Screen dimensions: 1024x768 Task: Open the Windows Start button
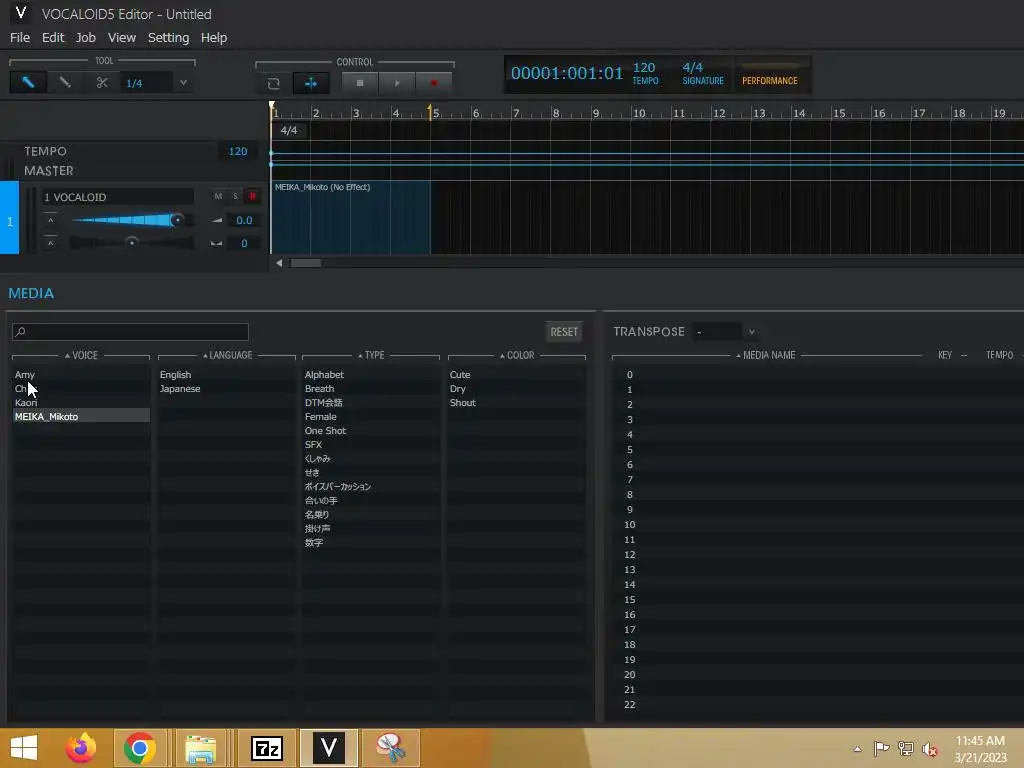[x=24, y=748]
